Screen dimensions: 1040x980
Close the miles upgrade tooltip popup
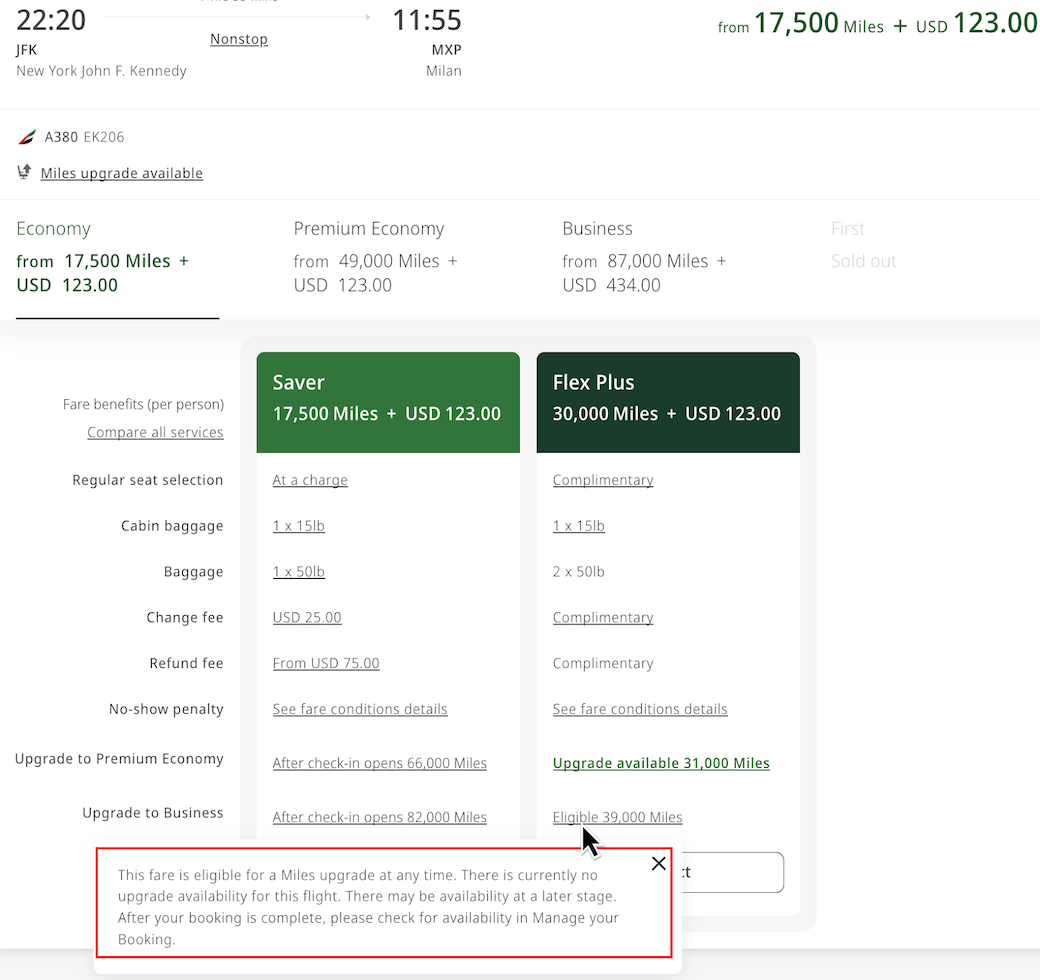click(x=658, y=864)
